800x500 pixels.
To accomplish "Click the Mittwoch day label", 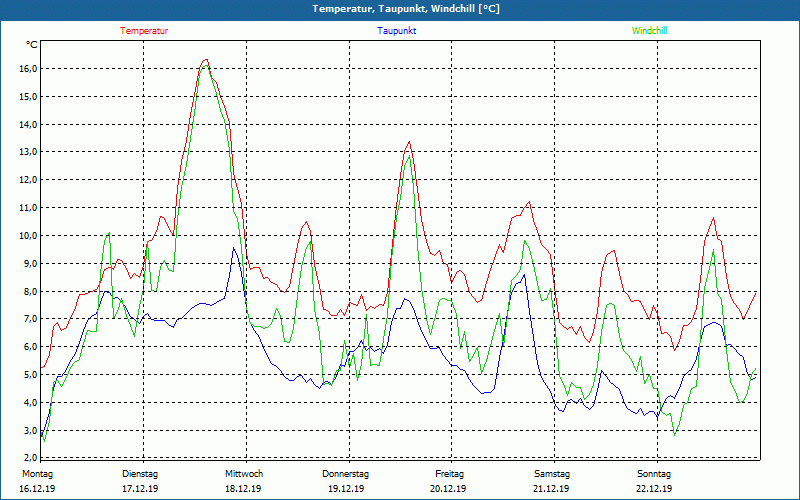I will (244, 474).
